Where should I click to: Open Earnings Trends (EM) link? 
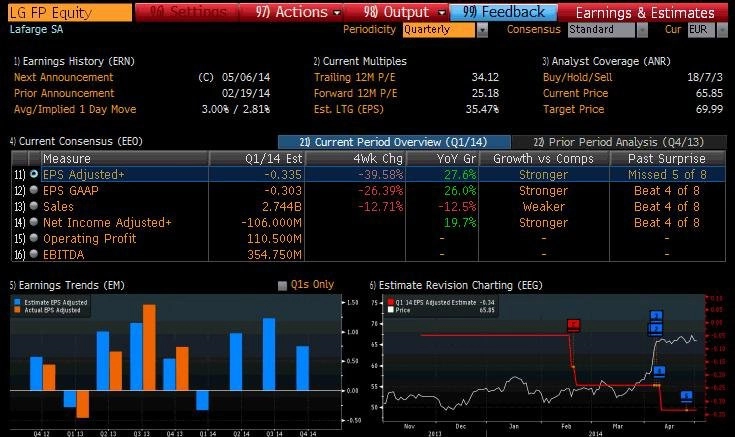coord(68,285)
